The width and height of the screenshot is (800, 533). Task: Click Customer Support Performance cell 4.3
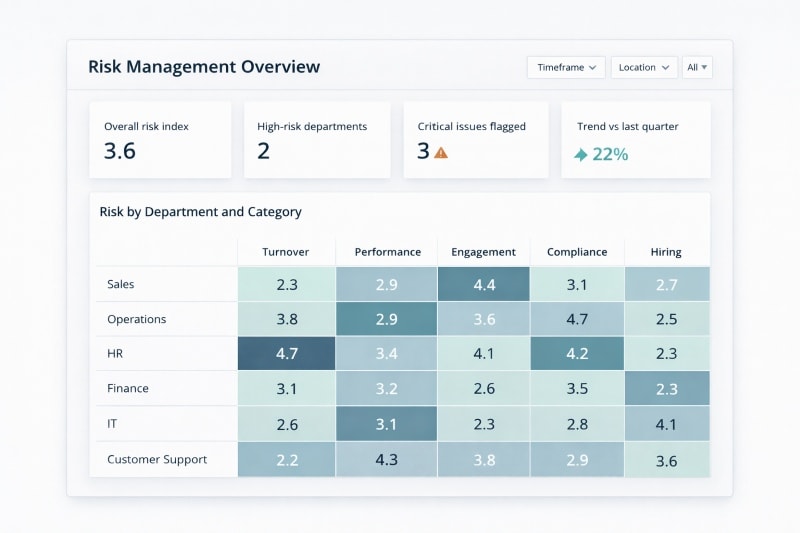point(386,460)
